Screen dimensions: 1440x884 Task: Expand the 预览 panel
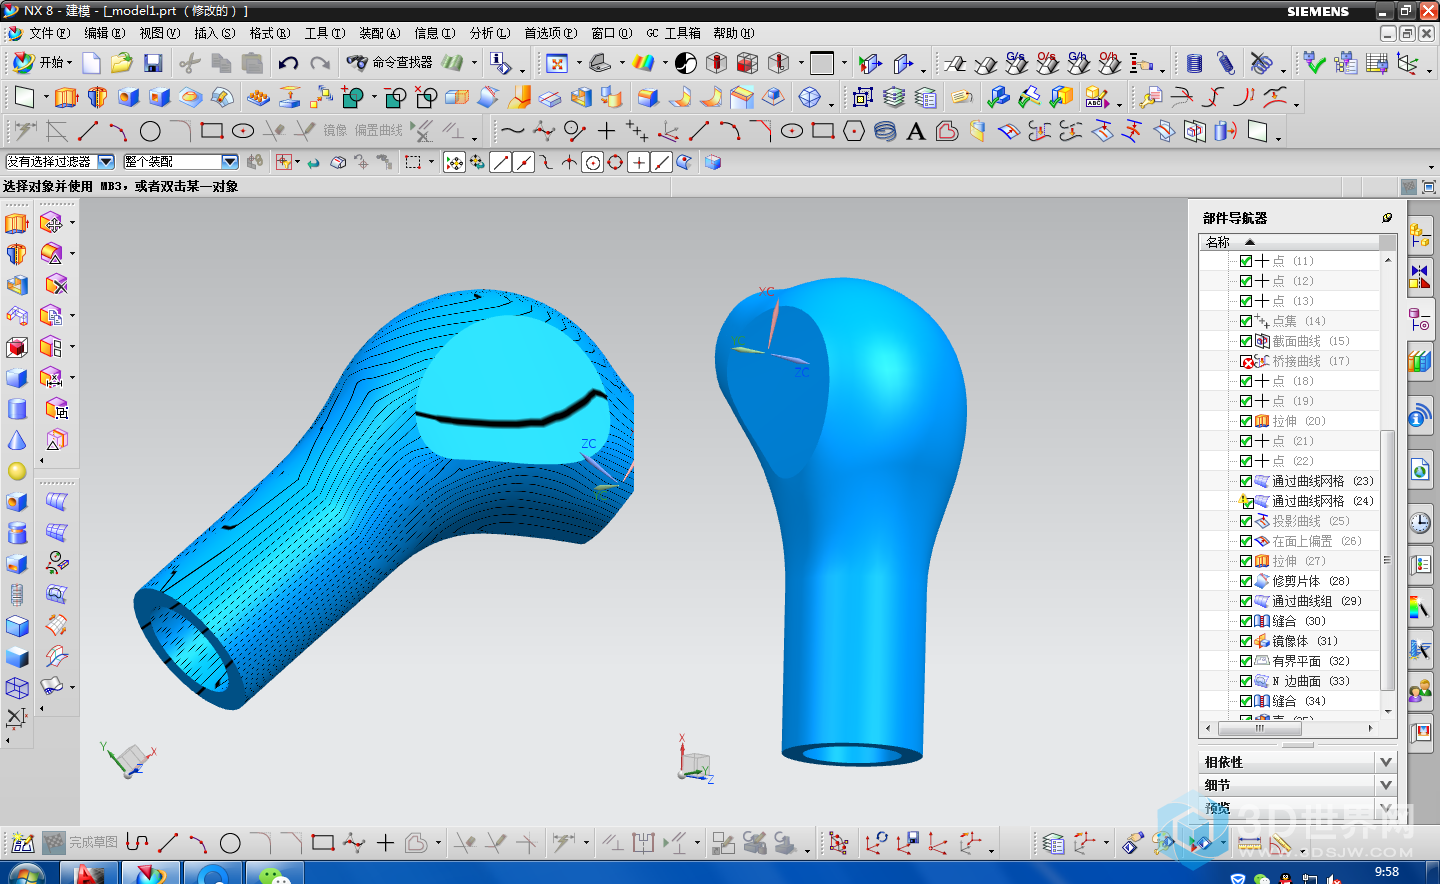click(1385, 808)
